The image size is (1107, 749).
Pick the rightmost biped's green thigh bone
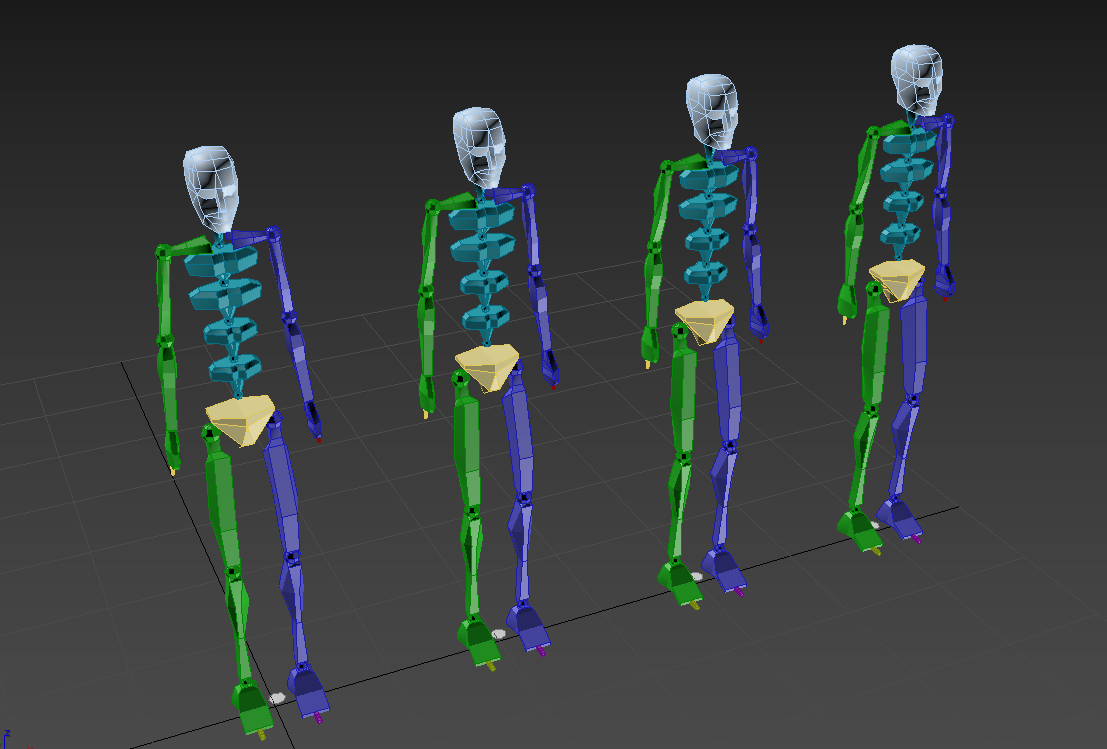pos(875,350)
